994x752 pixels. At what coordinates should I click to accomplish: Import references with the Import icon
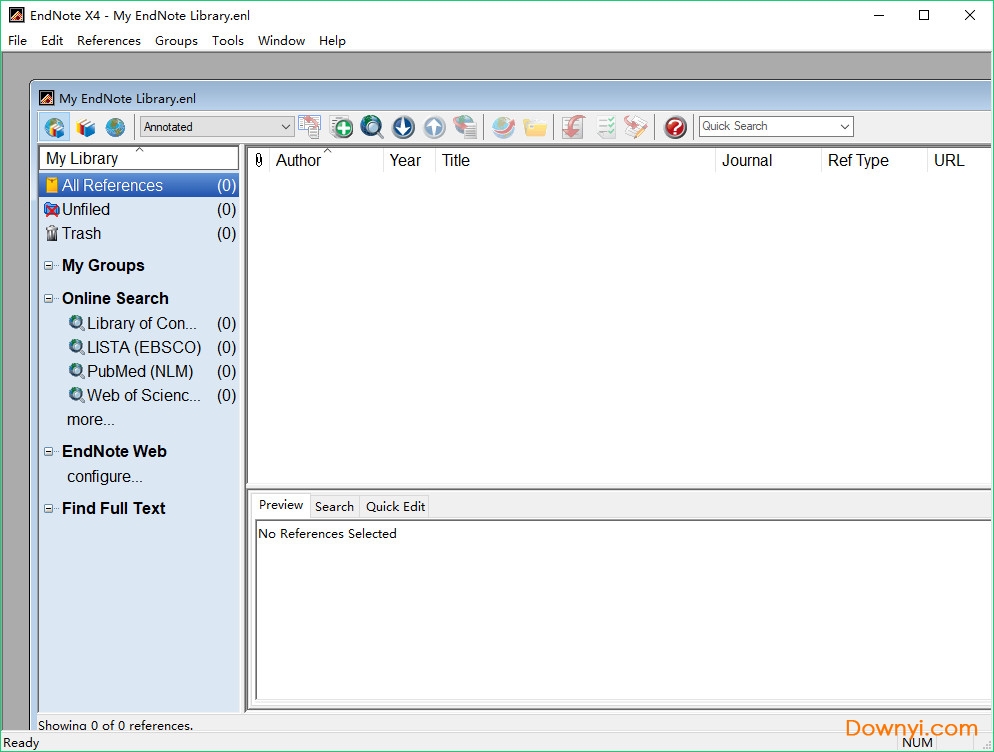pyautogui.click(x=403, y=127)
